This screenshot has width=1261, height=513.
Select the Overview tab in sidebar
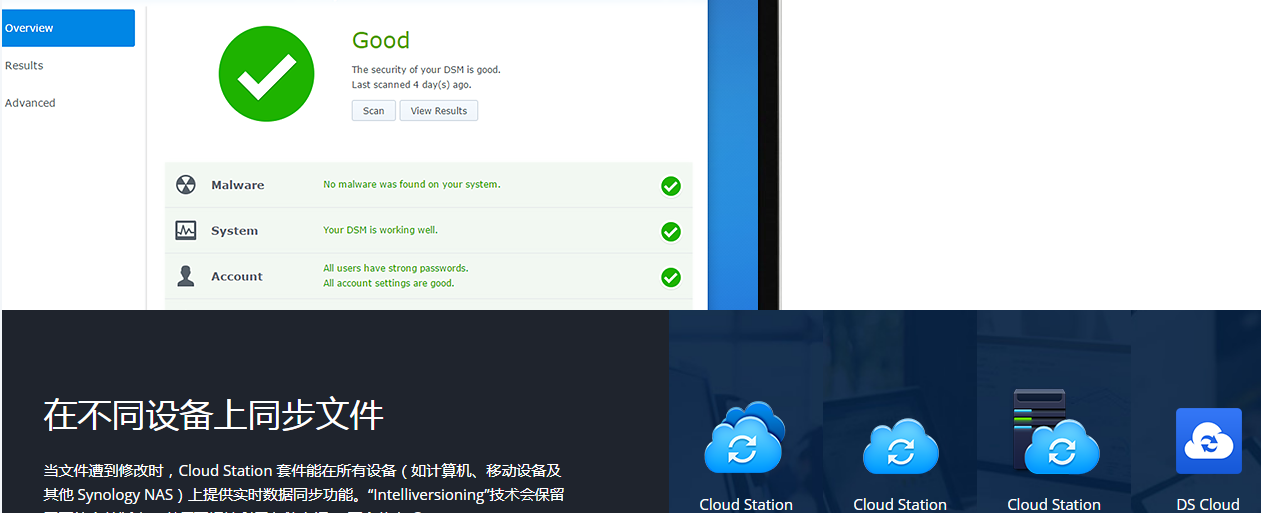point(67,28)
